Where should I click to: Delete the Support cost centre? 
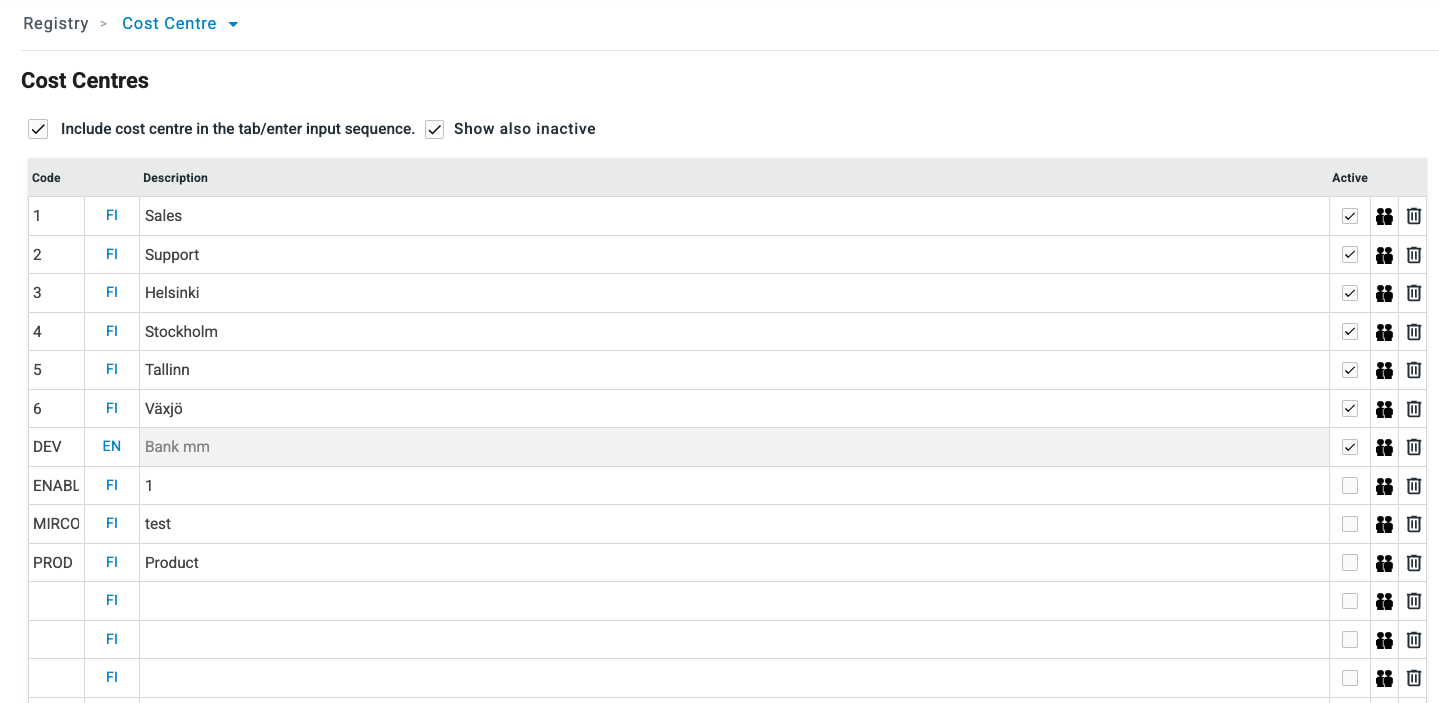1414,255
